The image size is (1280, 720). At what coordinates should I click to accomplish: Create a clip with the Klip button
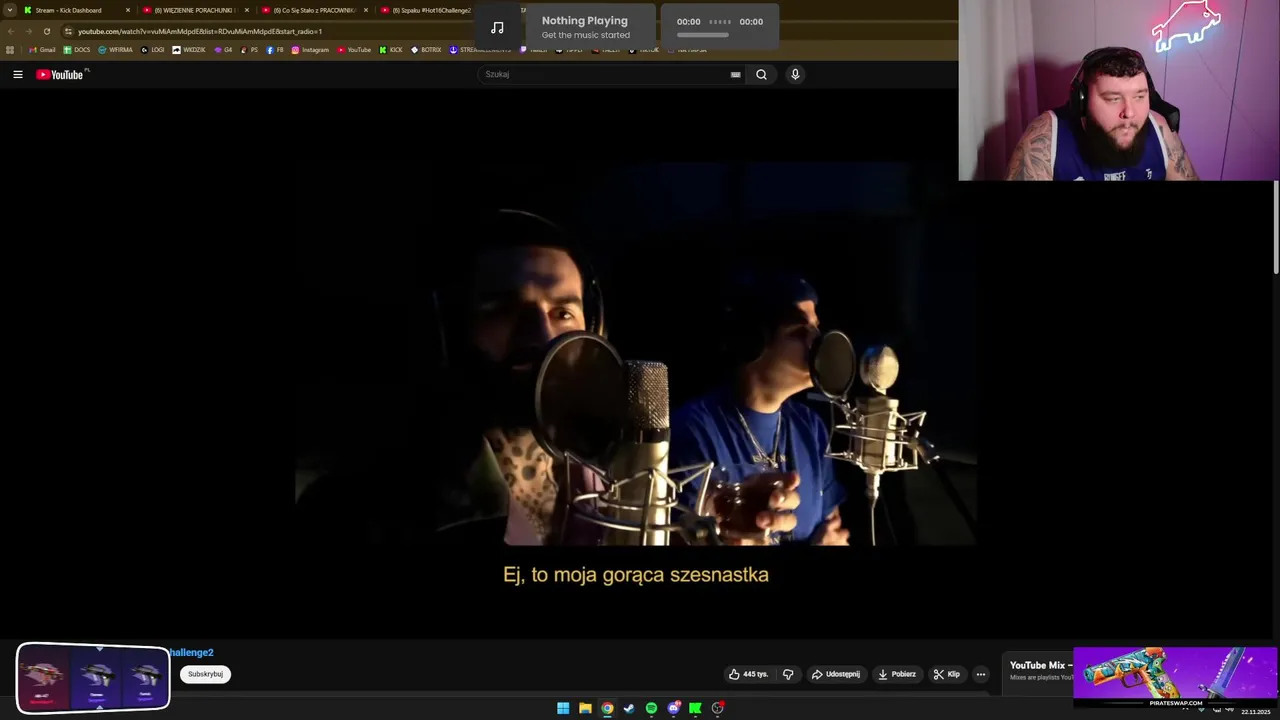coord(947,674)
